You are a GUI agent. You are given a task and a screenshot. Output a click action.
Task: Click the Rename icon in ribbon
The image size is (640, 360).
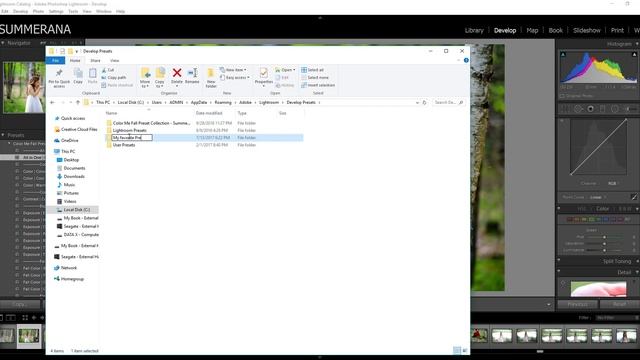pos(192,73)
